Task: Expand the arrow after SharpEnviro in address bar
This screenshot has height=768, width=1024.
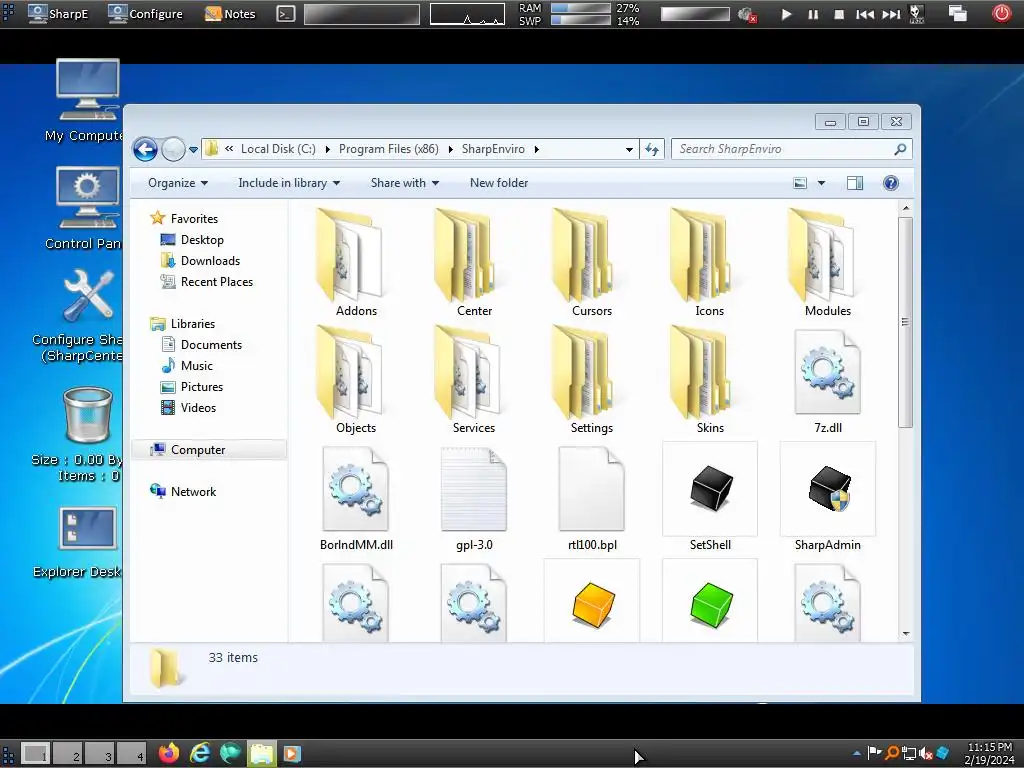Action: click(x=536, y=149)
